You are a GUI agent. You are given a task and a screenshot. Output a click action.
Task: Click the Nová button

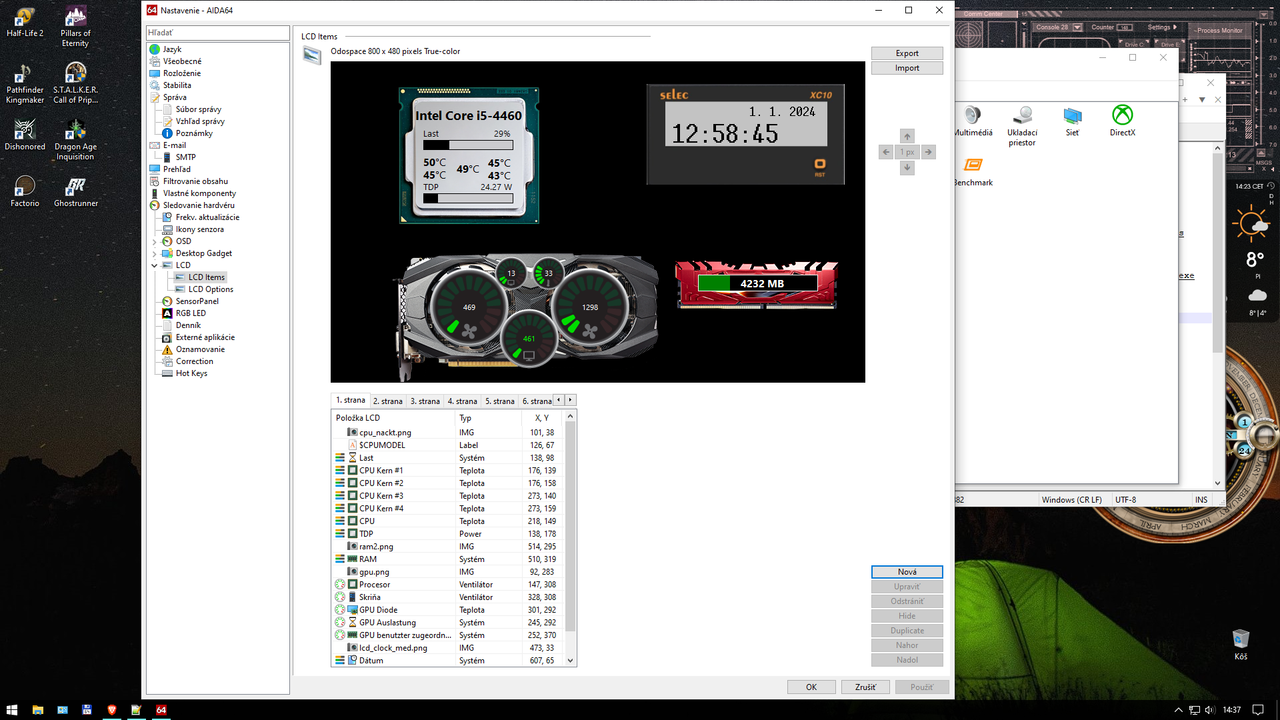pos(907,572)
